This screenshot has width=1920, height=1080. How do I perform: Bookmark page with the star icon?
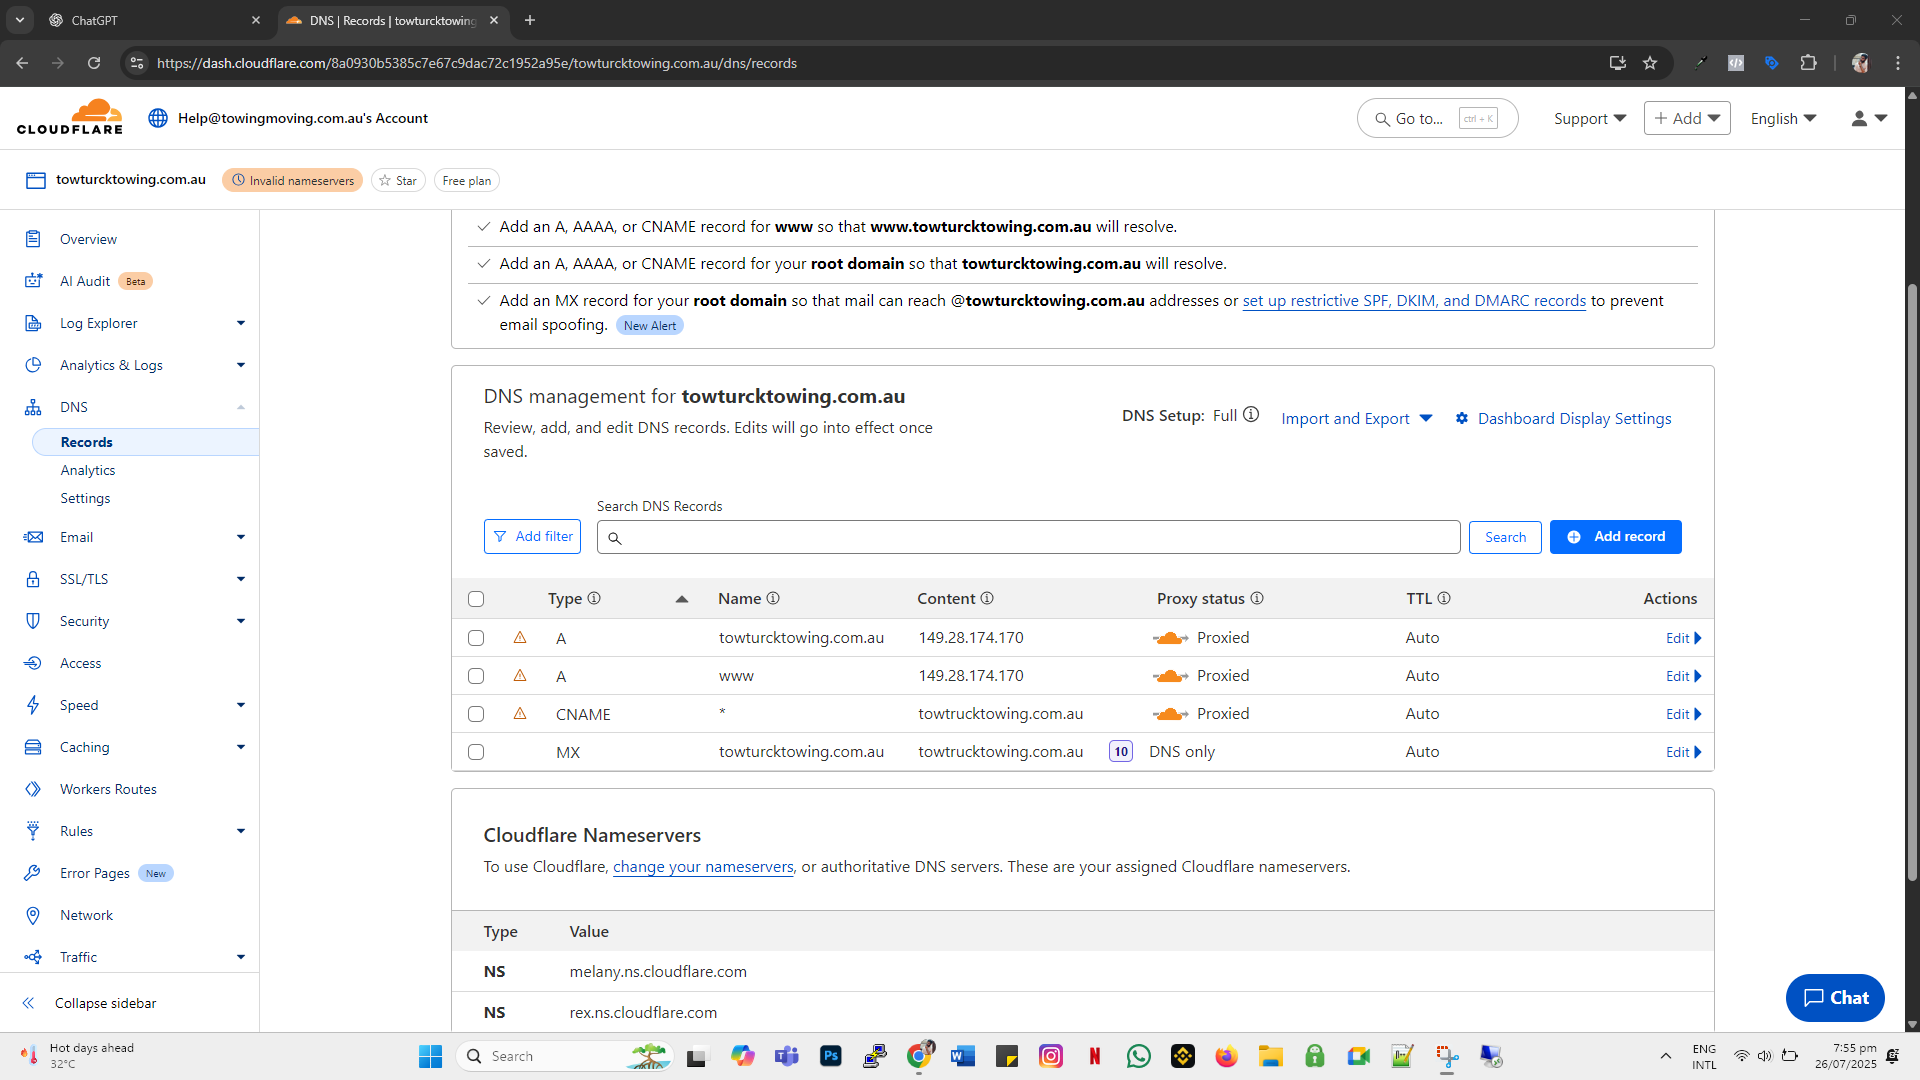(x=1650, y=63)
